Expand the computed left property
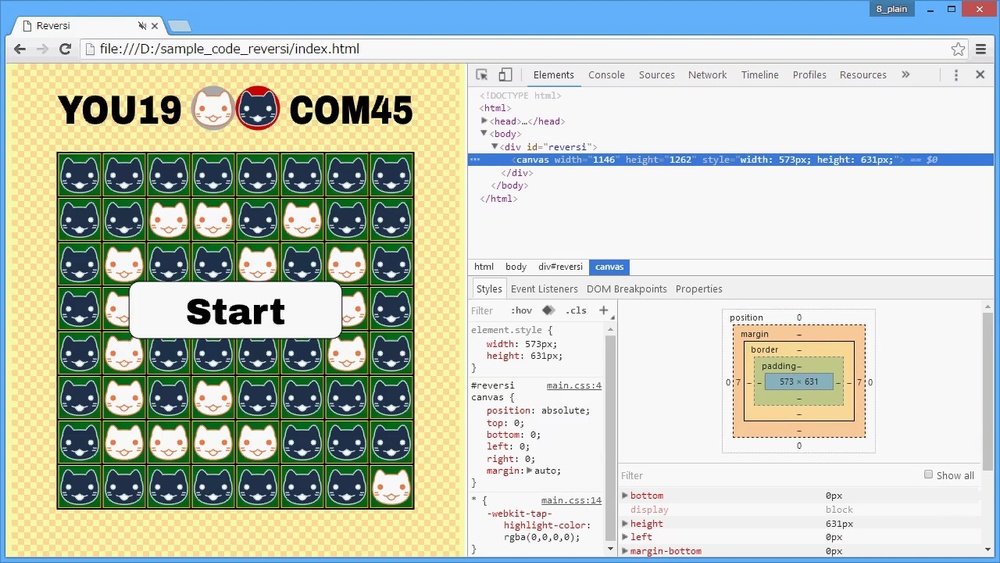The image size is (1000, 563). [x=625, y=537]
